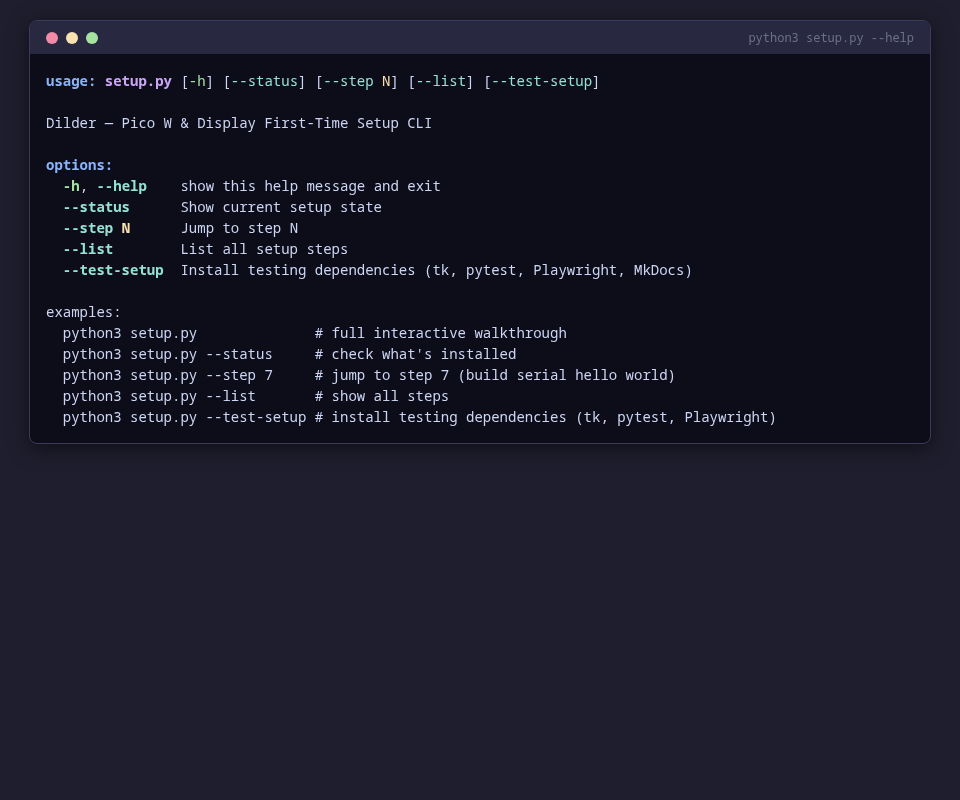
Task: Click the Dilder setup CLI description line
Action: coord(238,123)
